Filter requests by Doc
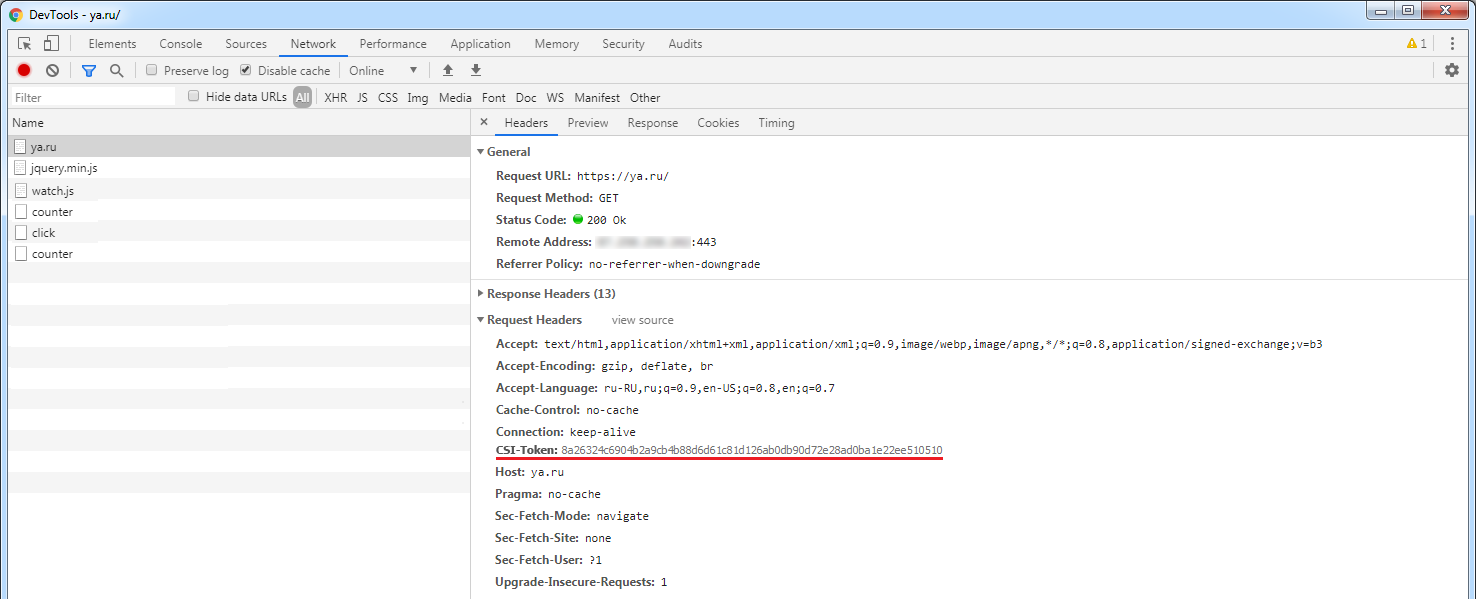Screen dimensions: 1476x599 526,98
